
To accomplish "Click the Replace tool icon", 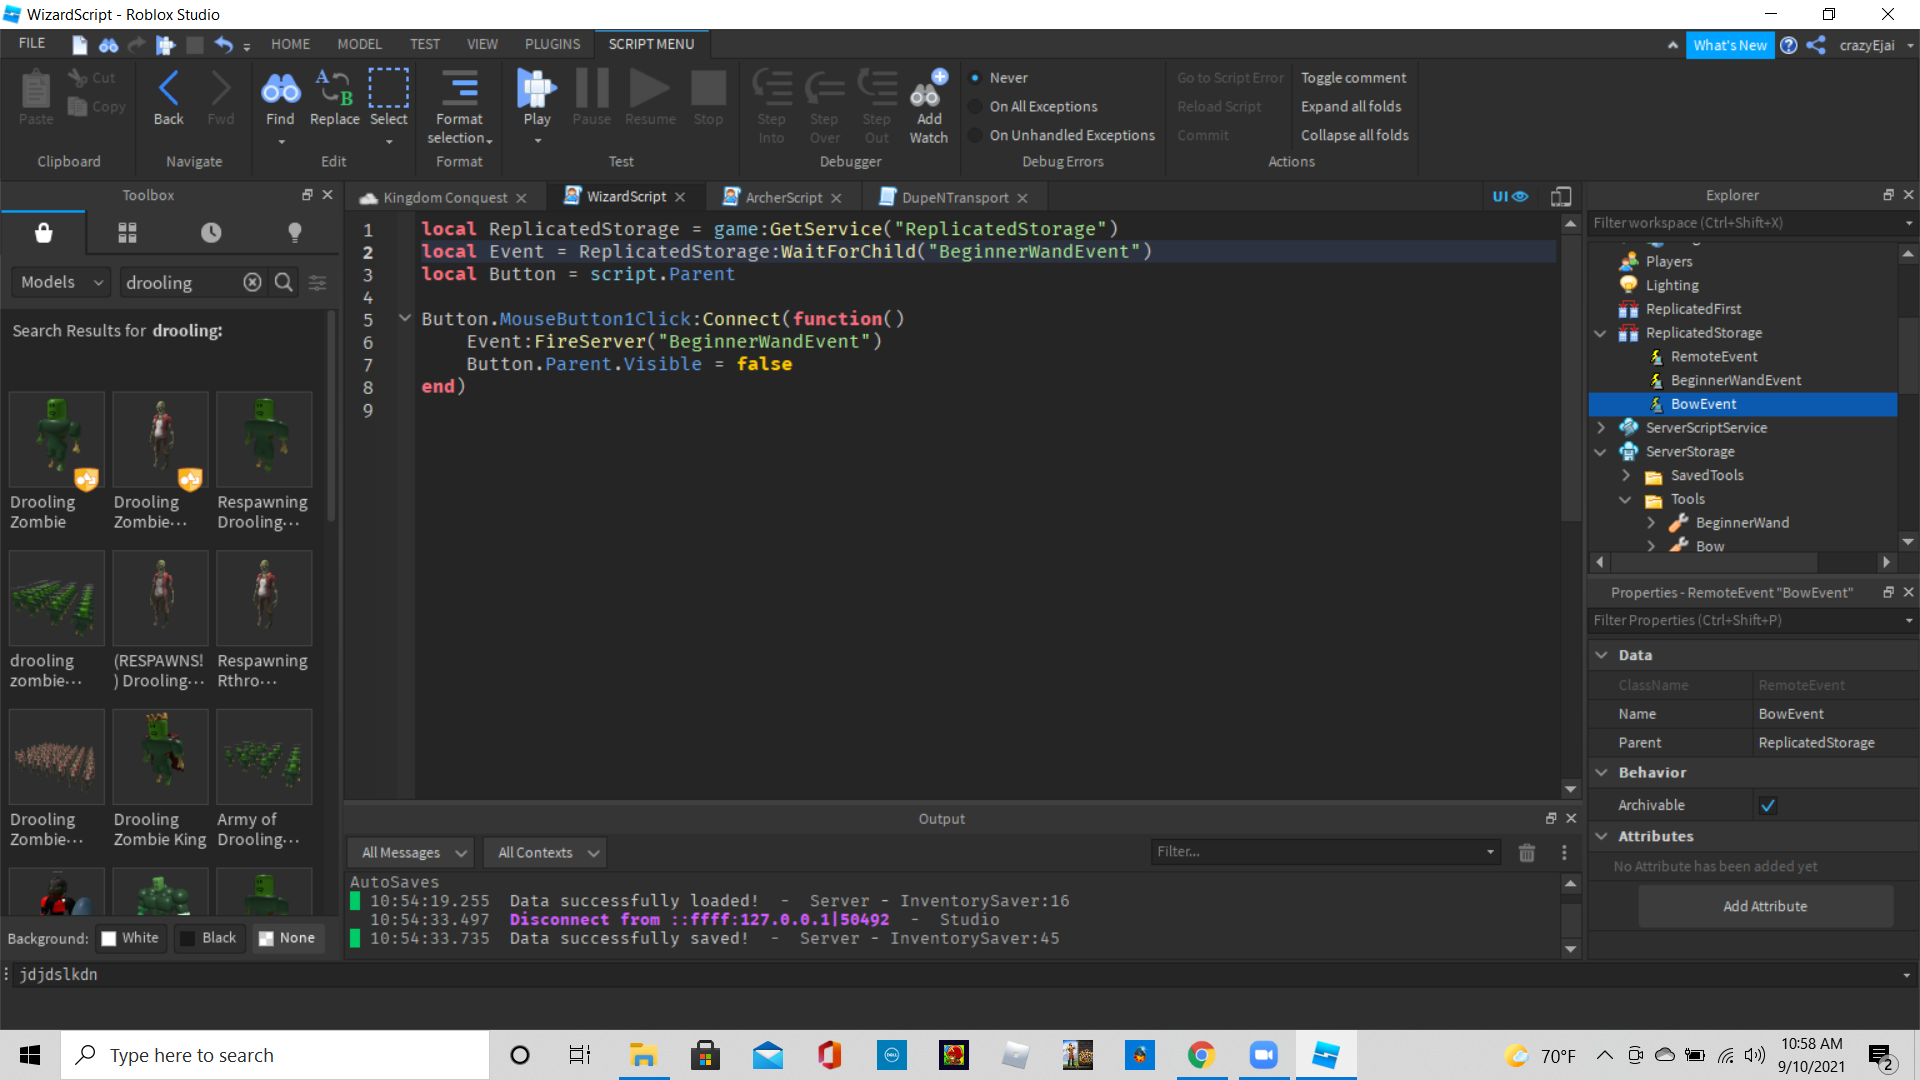I will (334, 97).
